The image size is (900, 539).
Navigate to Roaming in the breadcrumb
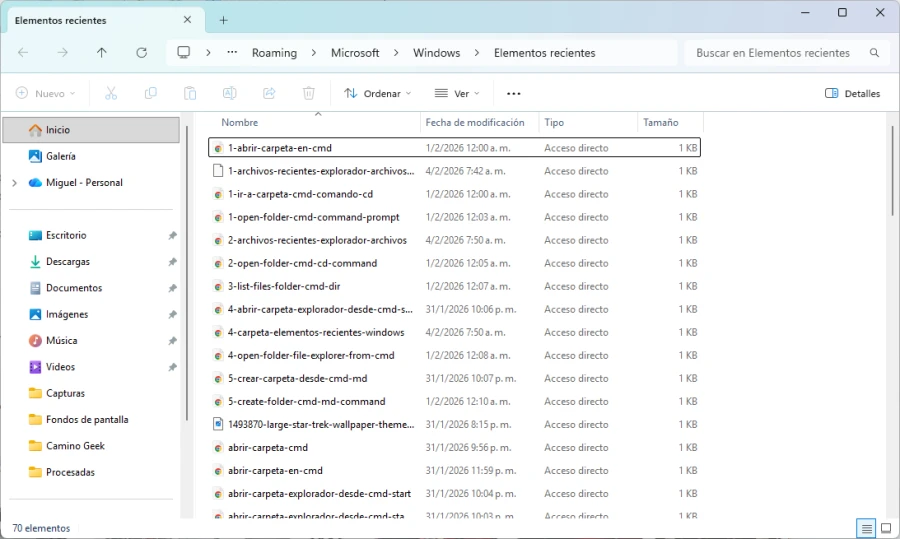(274, 53)
